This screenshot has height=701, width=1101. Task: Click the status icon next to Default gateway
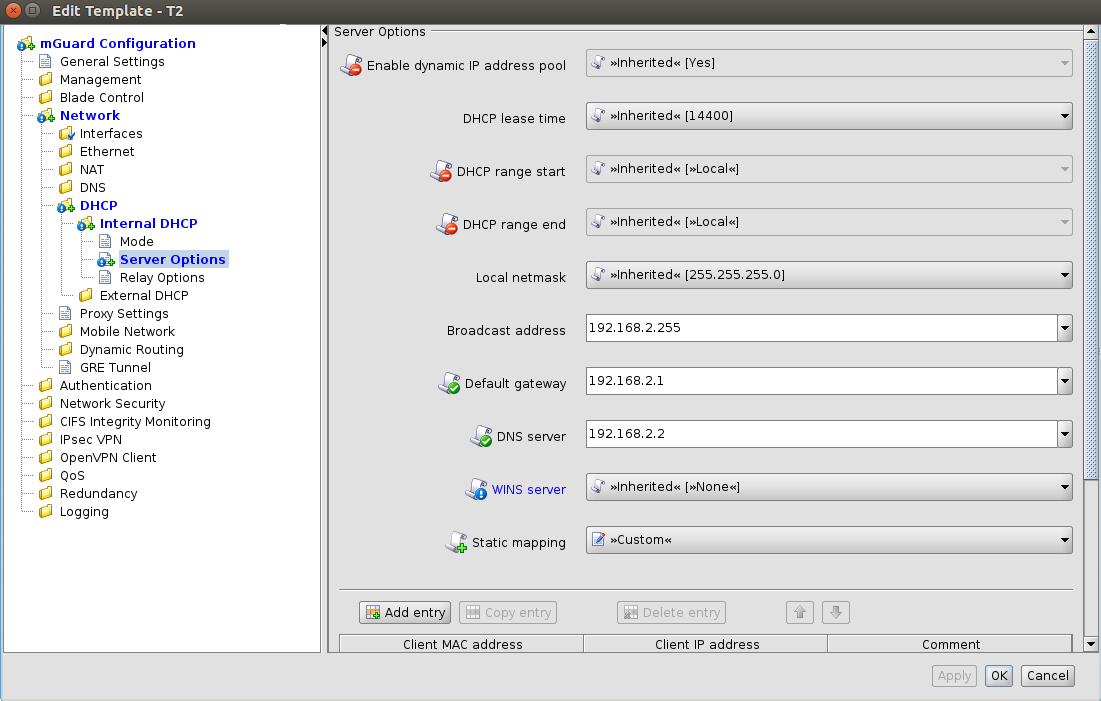coord(449,383)
